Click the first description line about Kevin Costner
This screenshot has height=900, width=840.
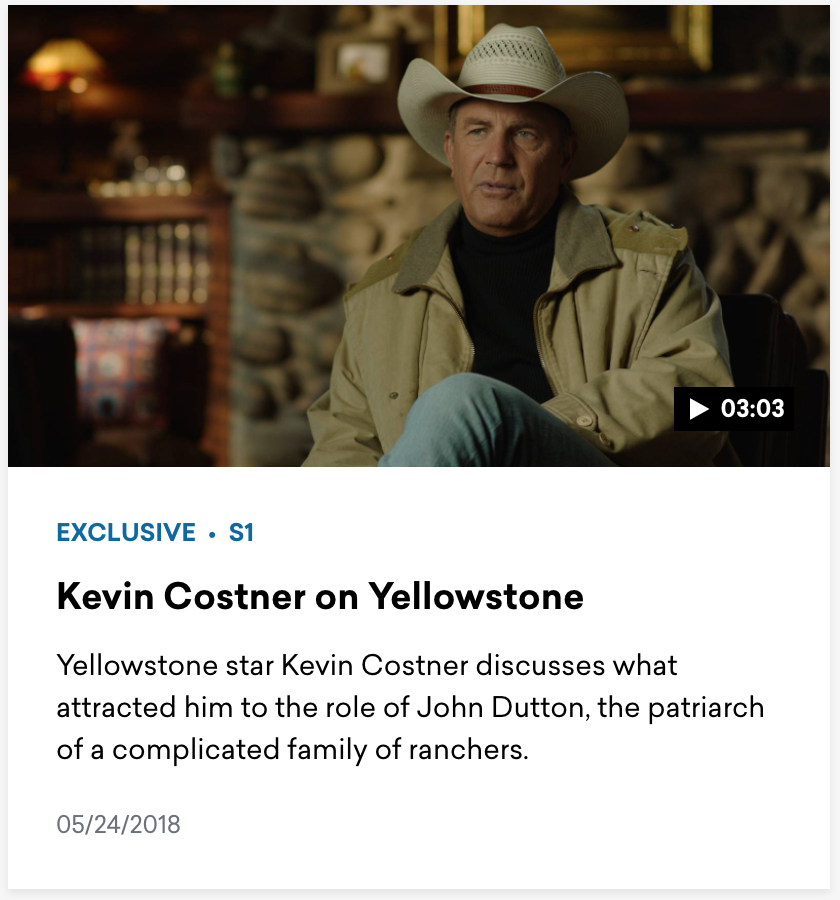point(367,666)
